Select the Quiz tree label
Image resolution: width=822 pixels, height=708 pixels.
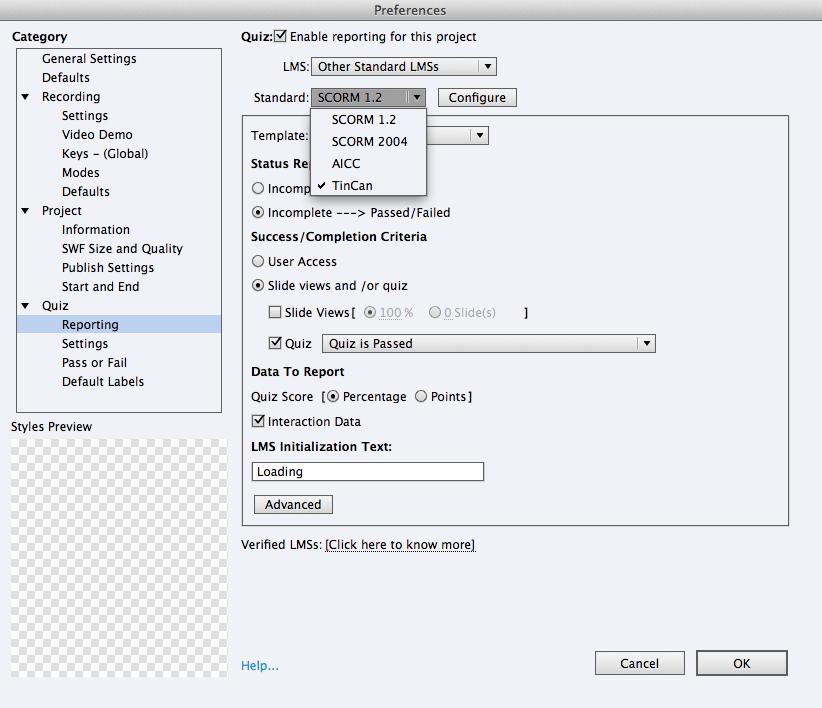pos(55,306)
